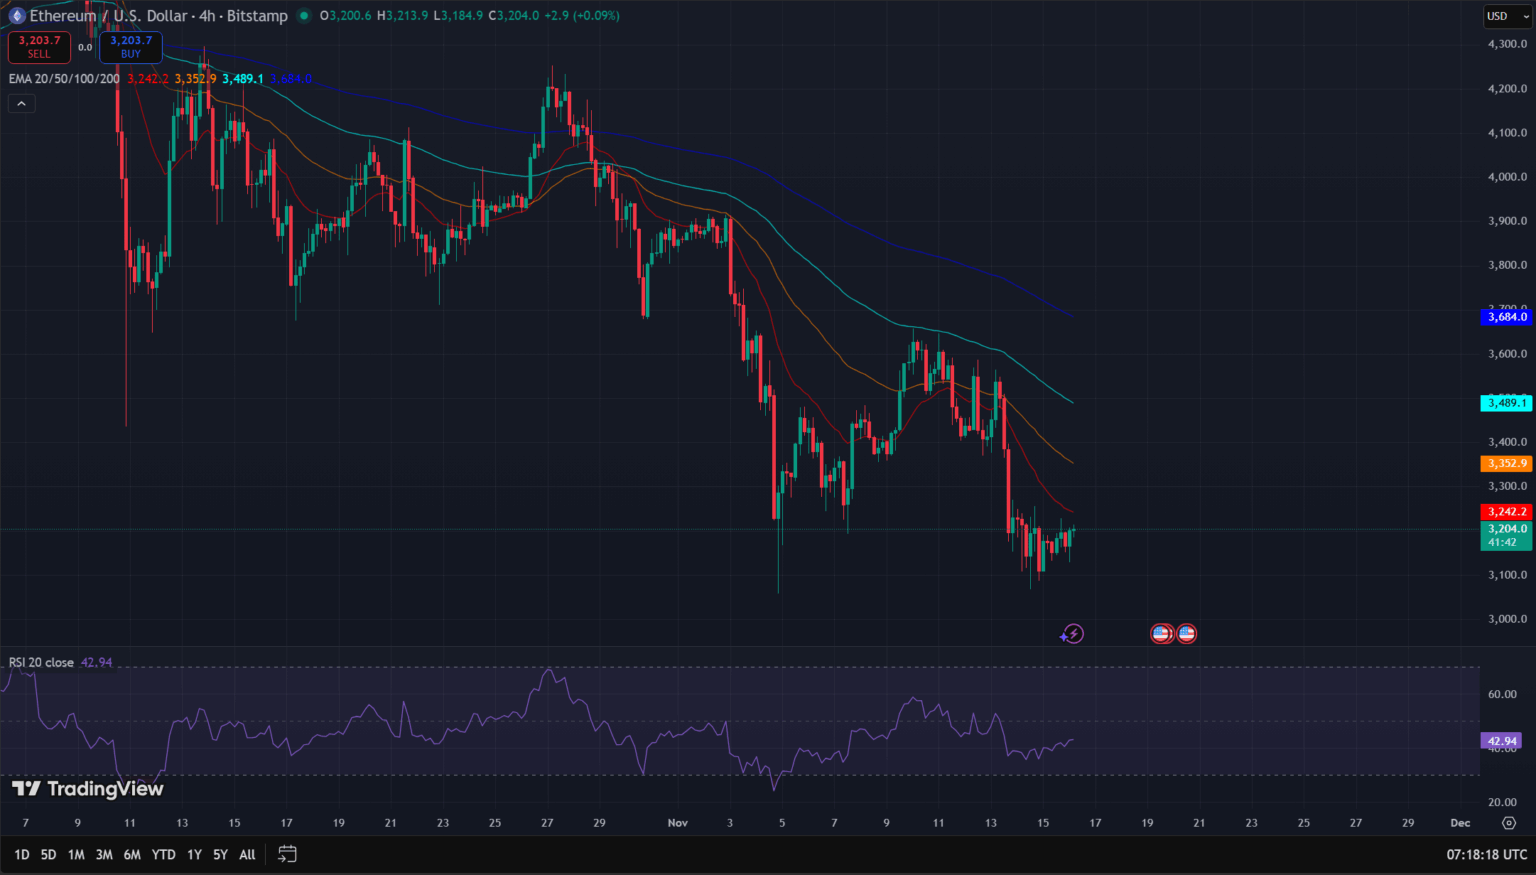Switch to the YTD range tab
The image size is (1536, 875).
point(163,854)
